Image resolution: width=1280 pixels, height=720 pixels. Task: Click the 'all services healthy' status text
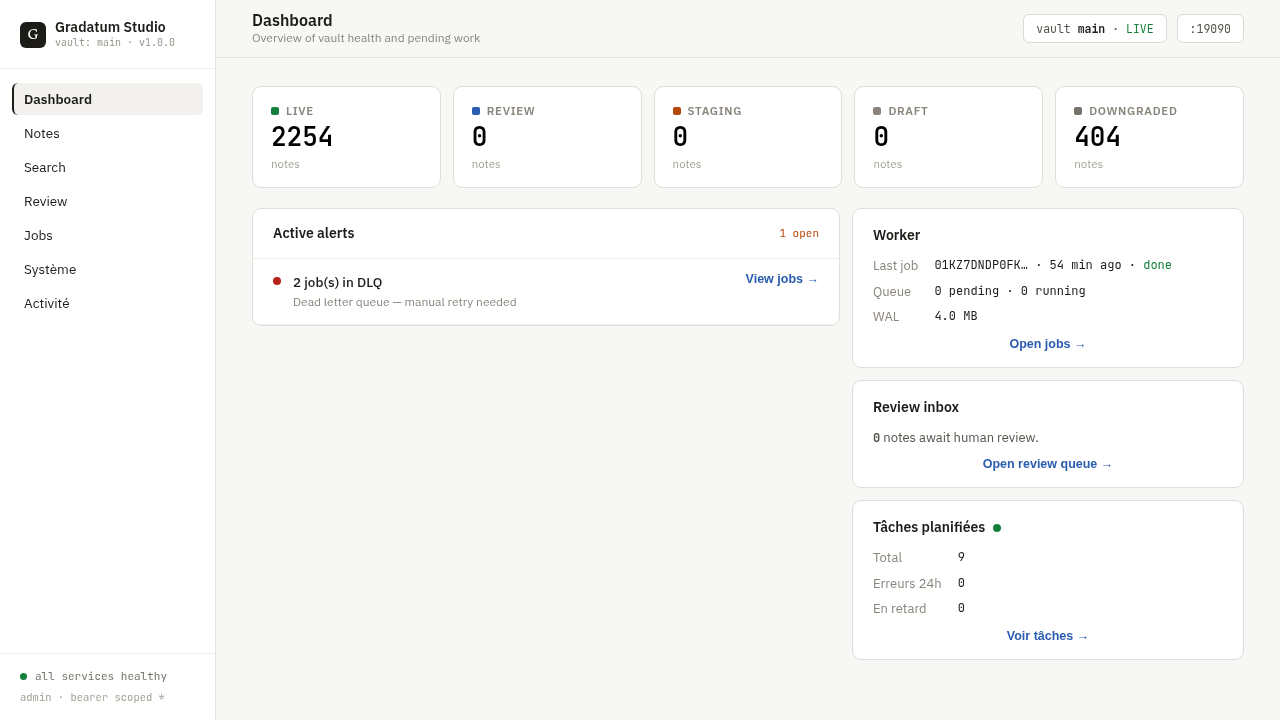pyautogui.click(x=101, y=677)
